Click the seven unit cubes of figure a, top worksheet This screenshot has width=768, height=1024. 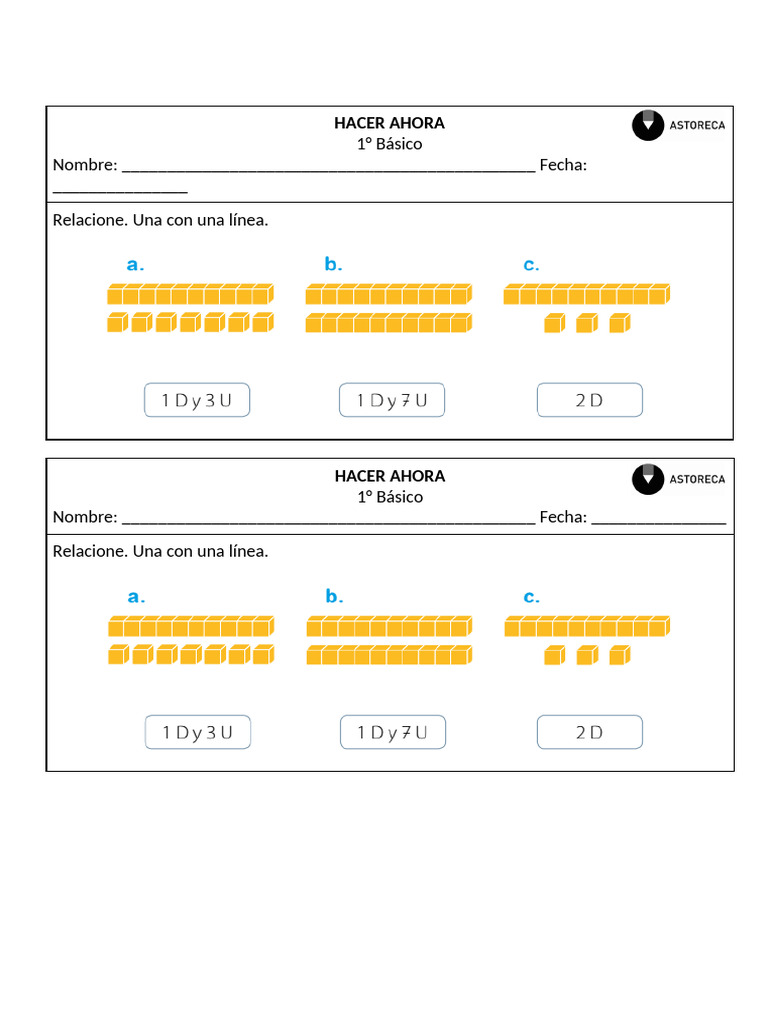[191, 322]
